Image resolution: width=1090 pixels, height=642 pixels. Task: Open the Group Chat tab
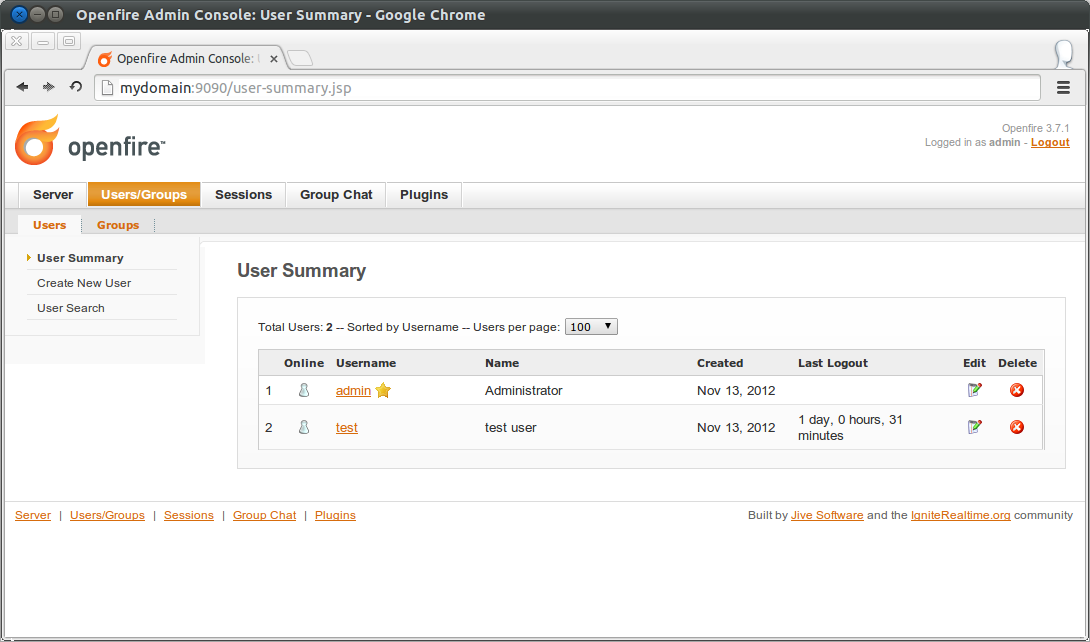(x=336, y=195)
